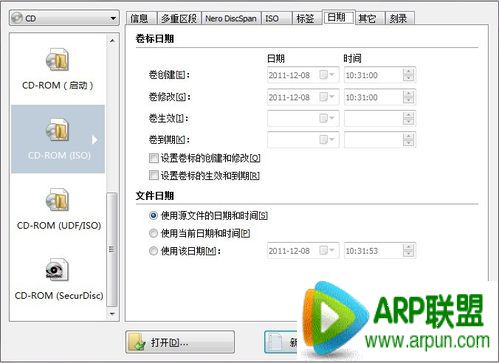The image size is (499, 363).
Task: Switch to the 其它 tab
Action: click(370, 19)
